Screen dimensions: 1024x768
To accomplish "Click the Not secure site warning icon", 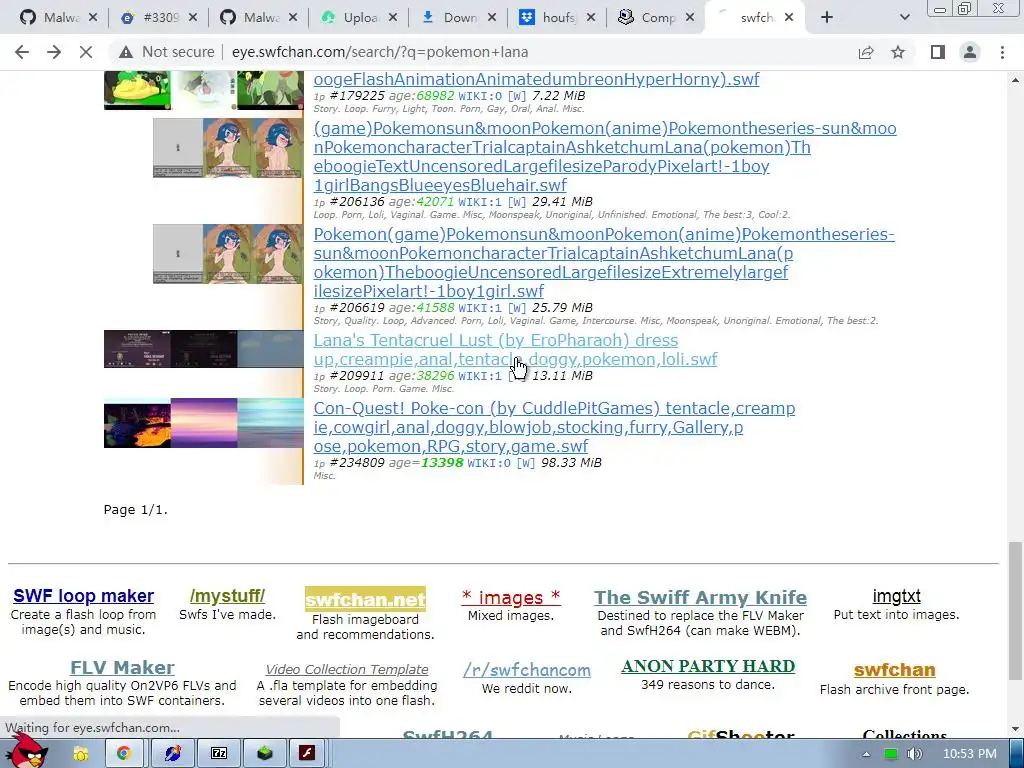I will click(125, 52).
